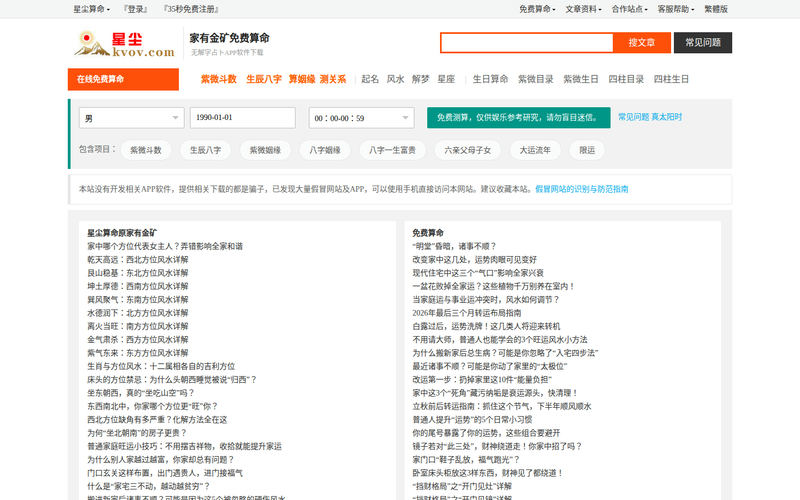800x500 pixels.
Task: Open article 你的尾号暴露了你的运势
Action: click(486, 433)
